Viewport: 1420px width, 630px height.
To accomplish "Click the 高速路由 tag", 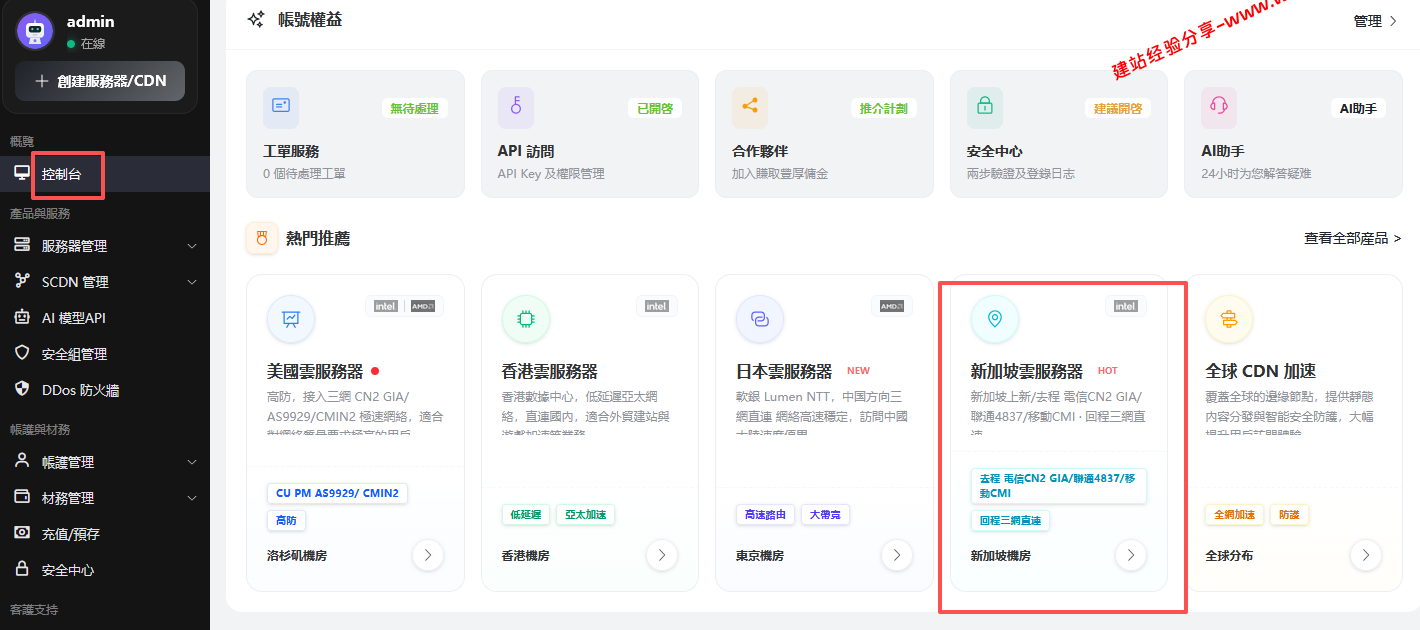I will click(766, 515).
